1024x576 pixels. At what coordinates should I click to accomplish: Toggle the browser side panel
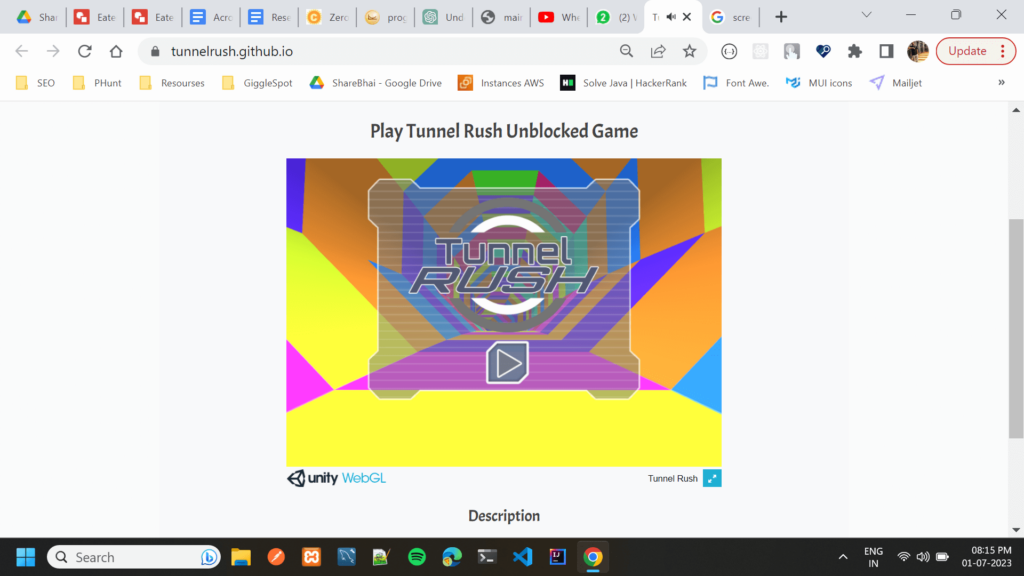click(886, 51)
